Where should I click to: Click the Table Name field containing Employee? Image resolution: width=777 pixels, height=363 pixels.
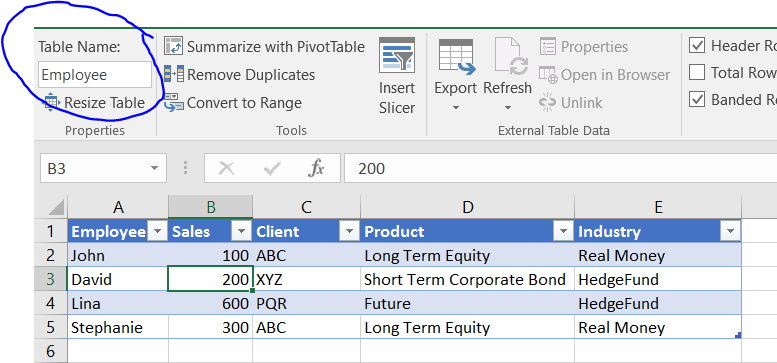95,75
